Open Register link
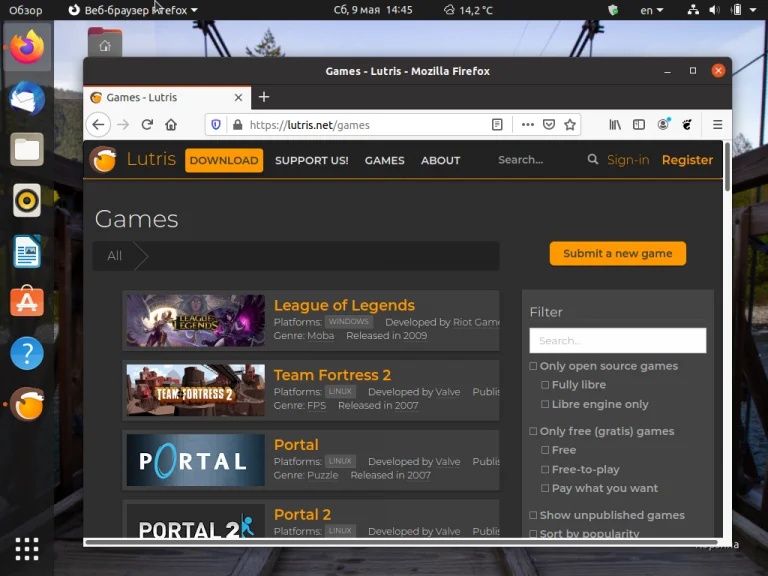This screenshot has height=576, width=768. pyautogui.click(x=687, y=160)
